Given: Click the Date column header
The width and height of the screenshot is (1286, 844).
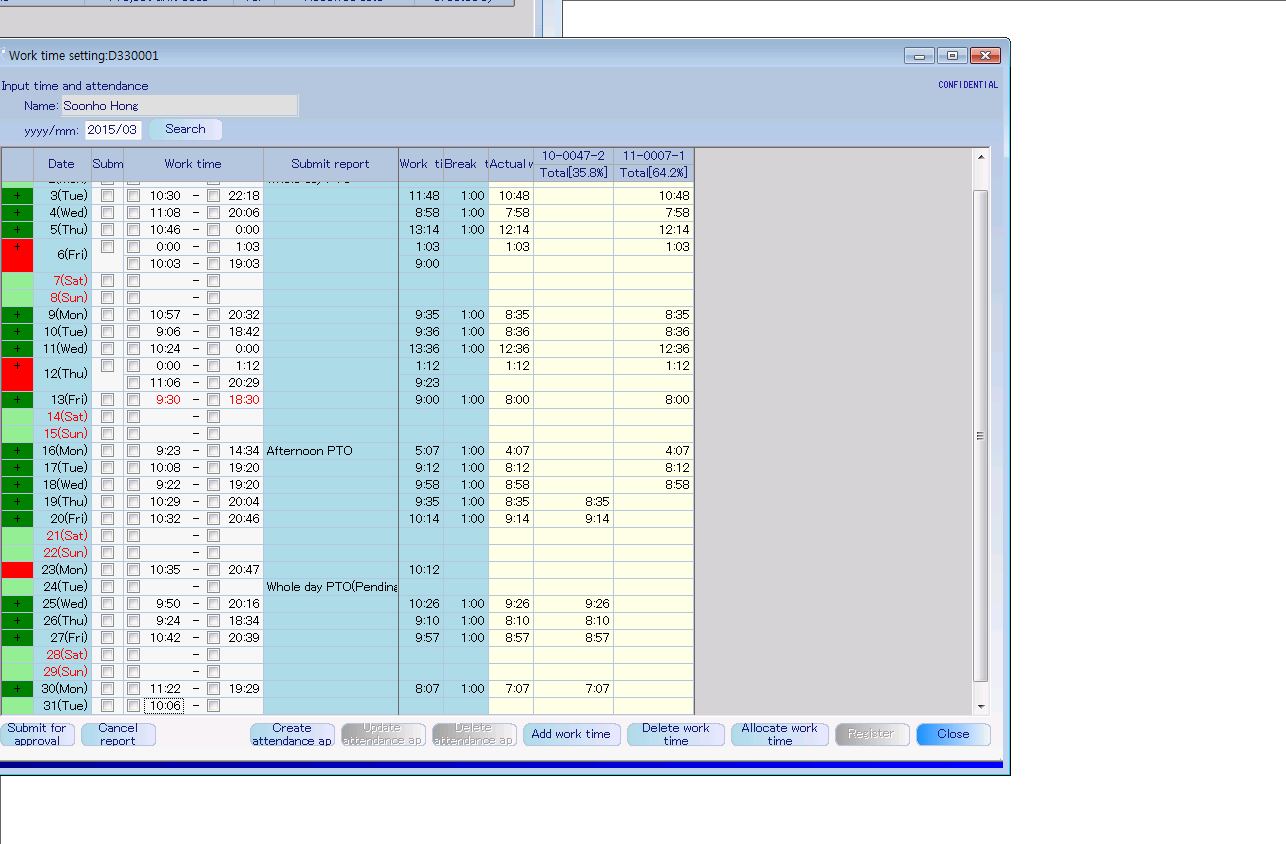Looking at the screenshot, I should pyautogui.click(x=61, y=164).
